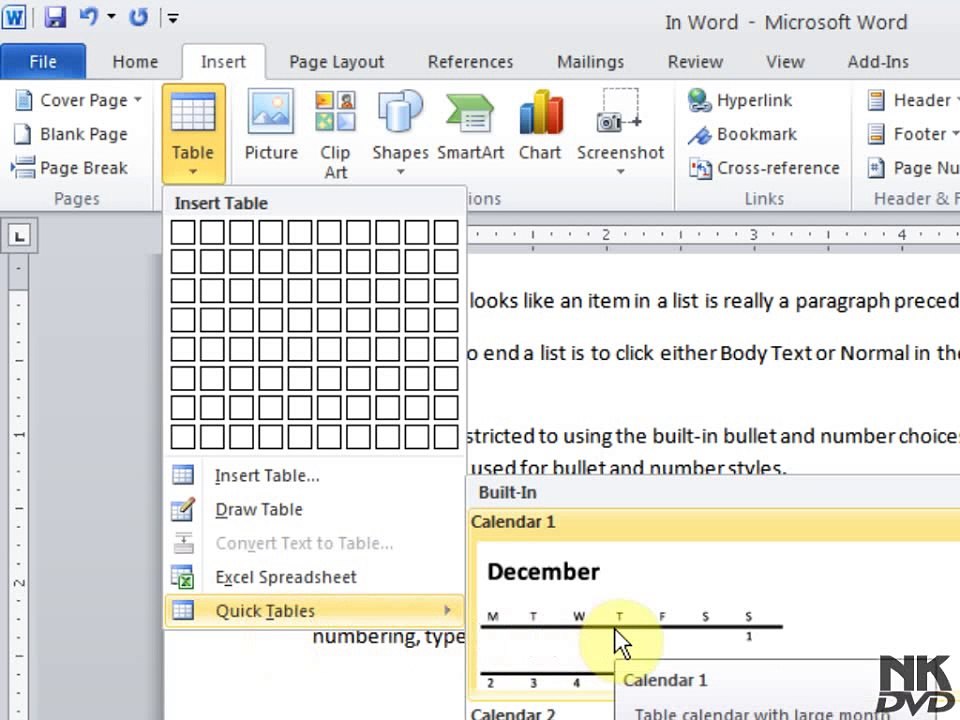Open the Add-Ins tab
960x720 pixels.
pyautogui.click(x=878, y=62)
